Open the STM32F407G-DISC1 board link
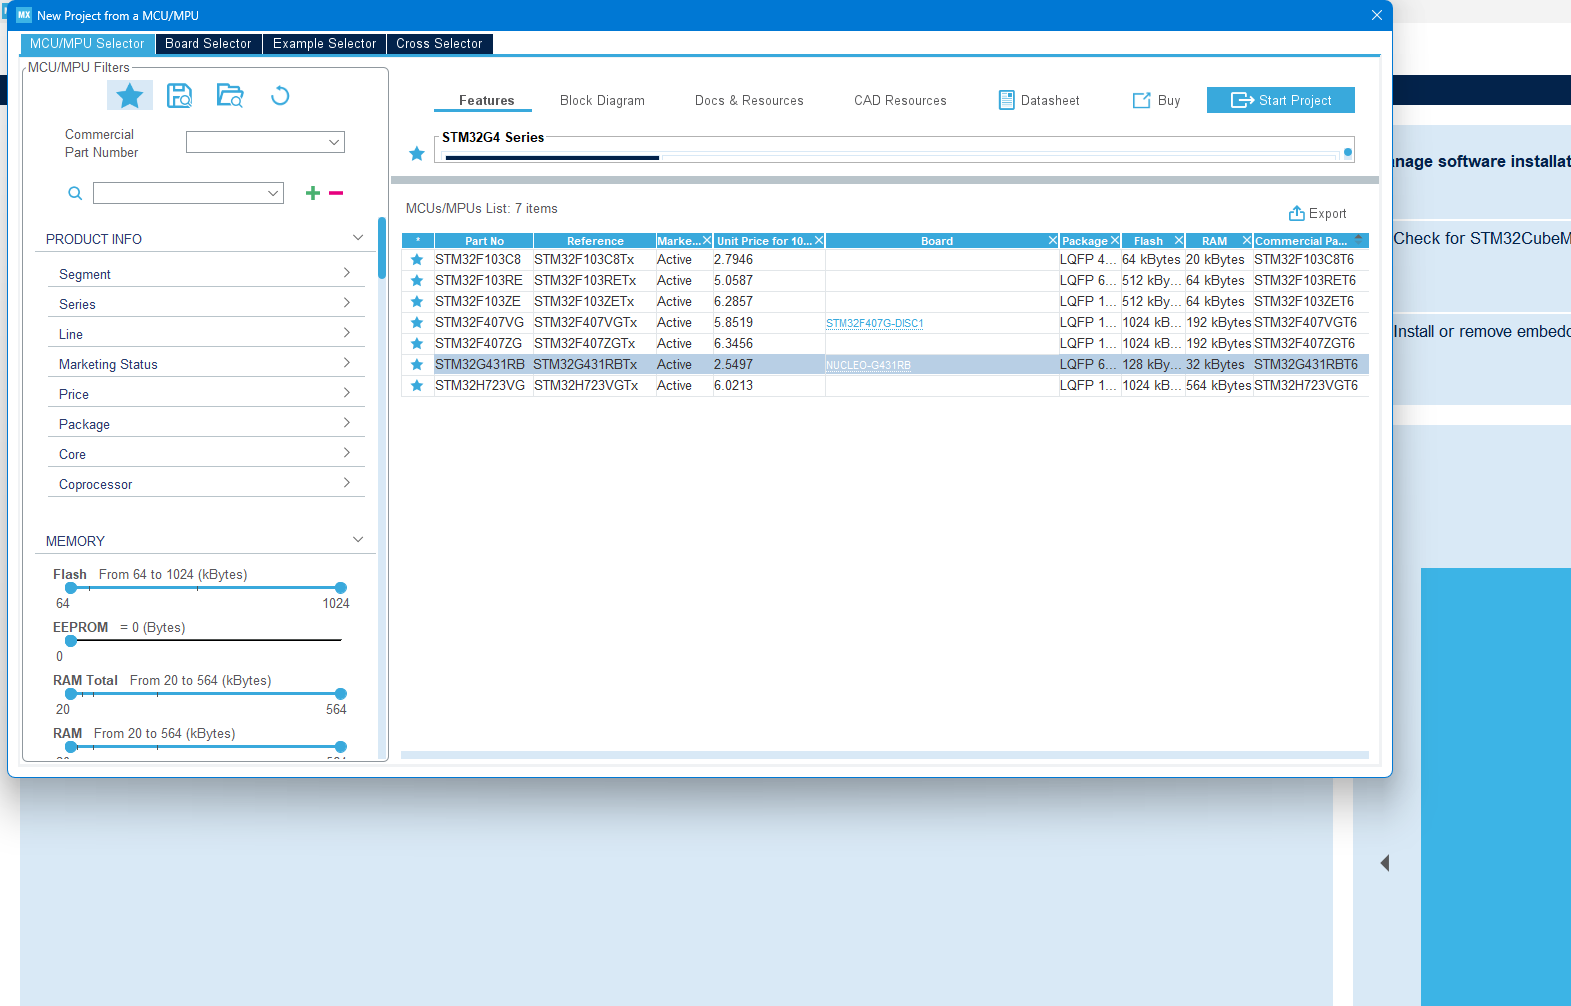 [x=875, y=324]
